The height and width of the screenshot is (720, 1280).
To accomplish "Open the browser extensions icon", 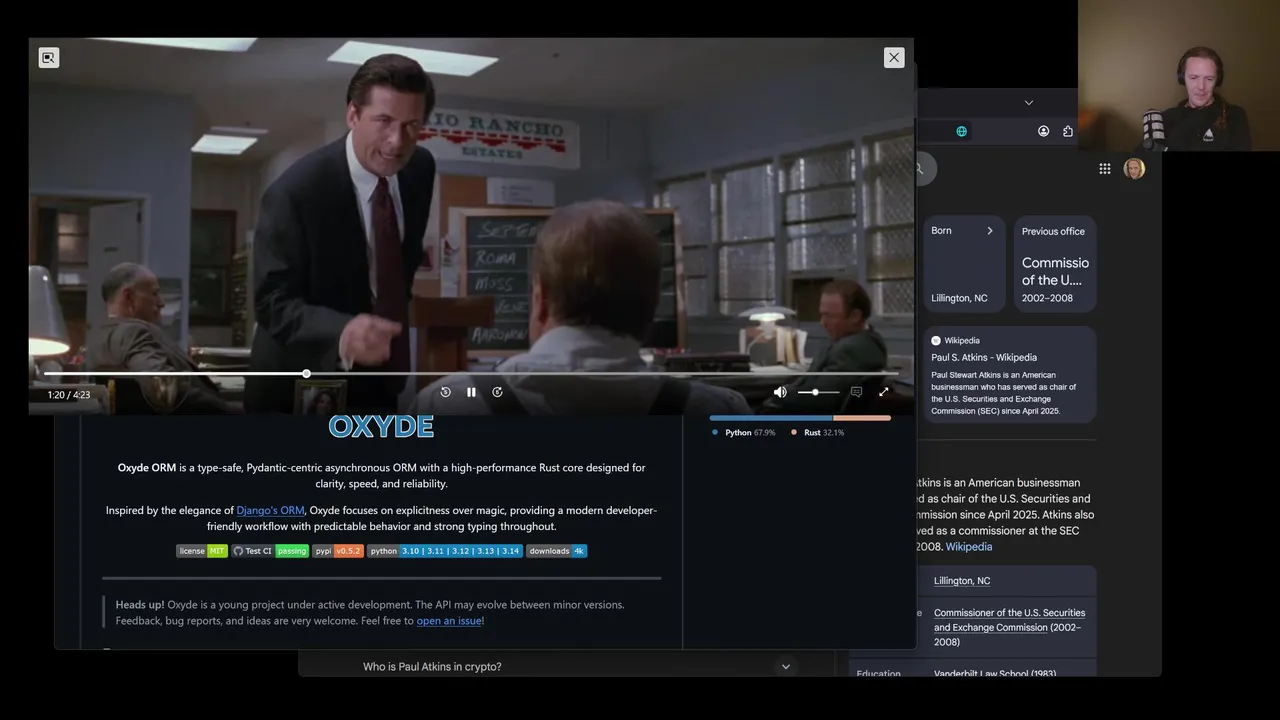I will [x=1068, y=131].
